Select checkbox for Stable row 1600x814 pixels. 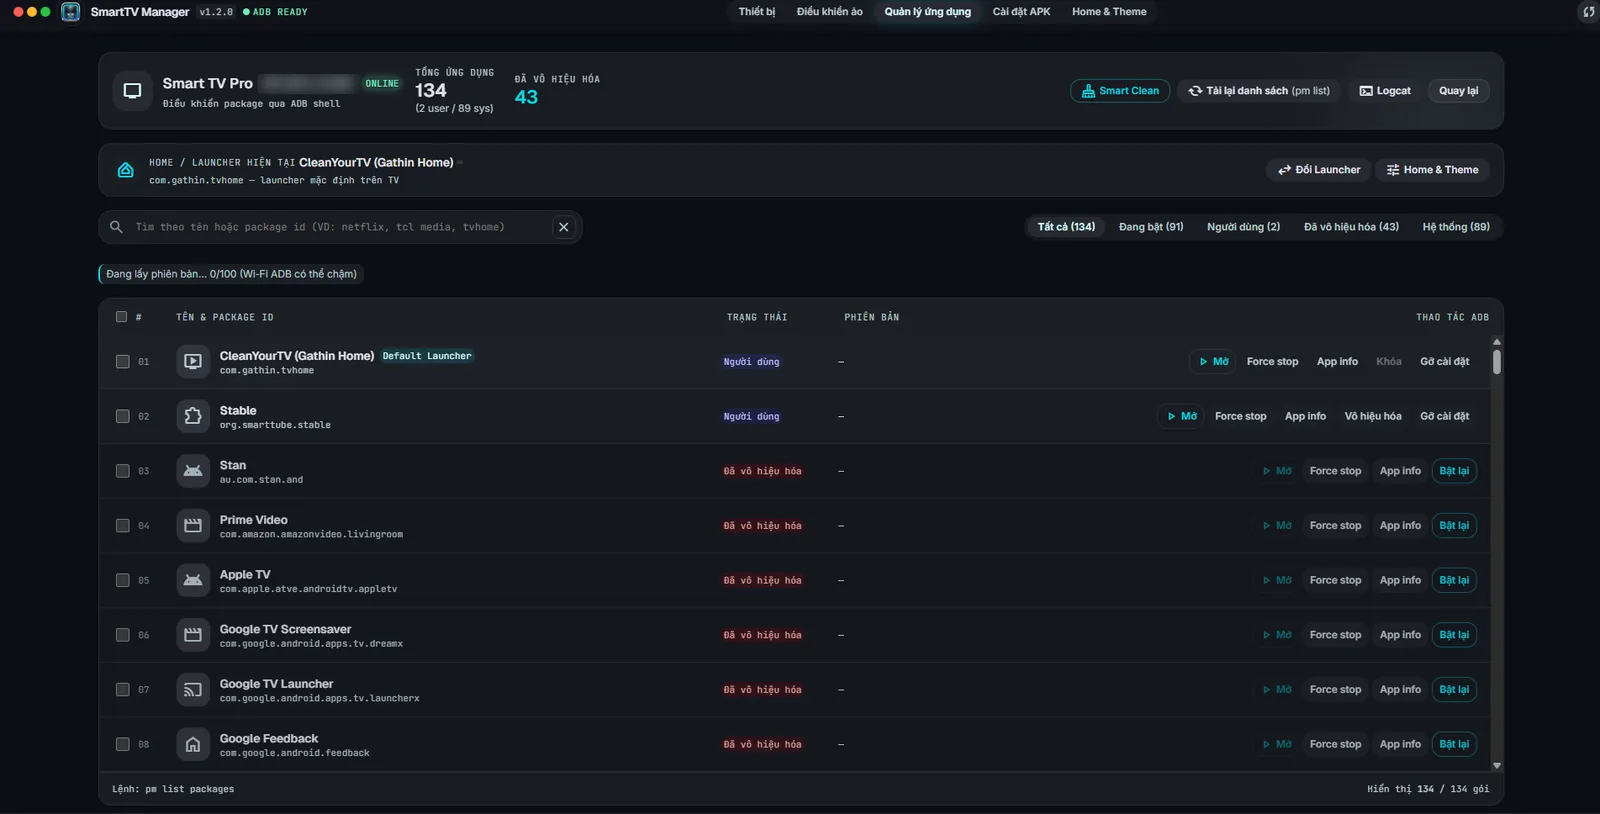(122, 416)
